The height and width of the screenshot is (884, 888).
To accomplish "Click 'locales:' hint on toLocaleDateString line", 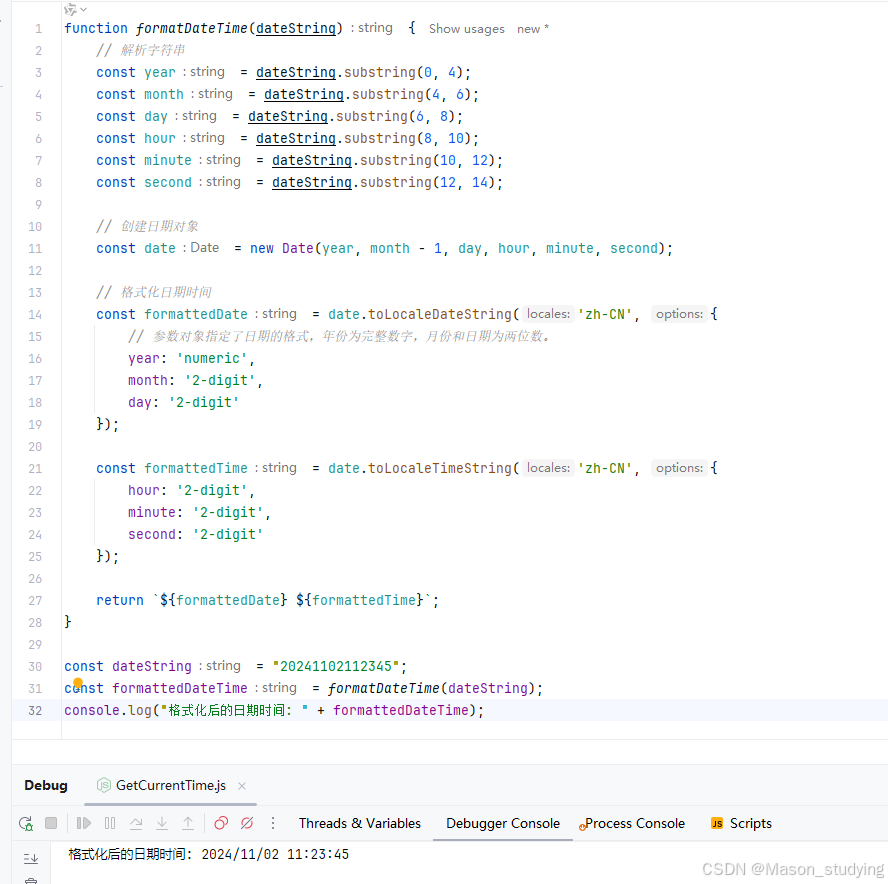I will pyautogui.click(x=548, y=314).
